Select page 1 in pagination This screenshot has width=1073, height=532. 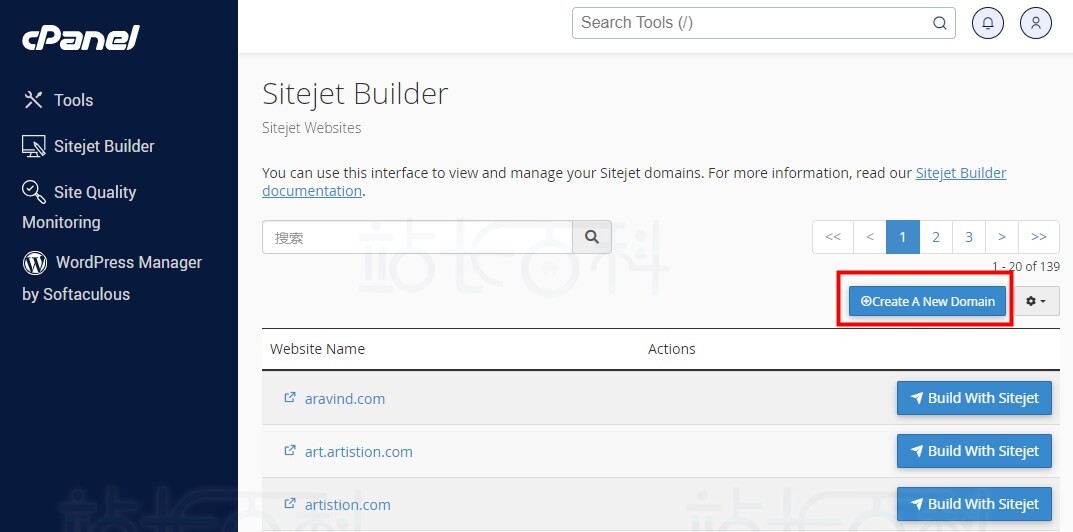pyautogui.click(x=903, y=237)
